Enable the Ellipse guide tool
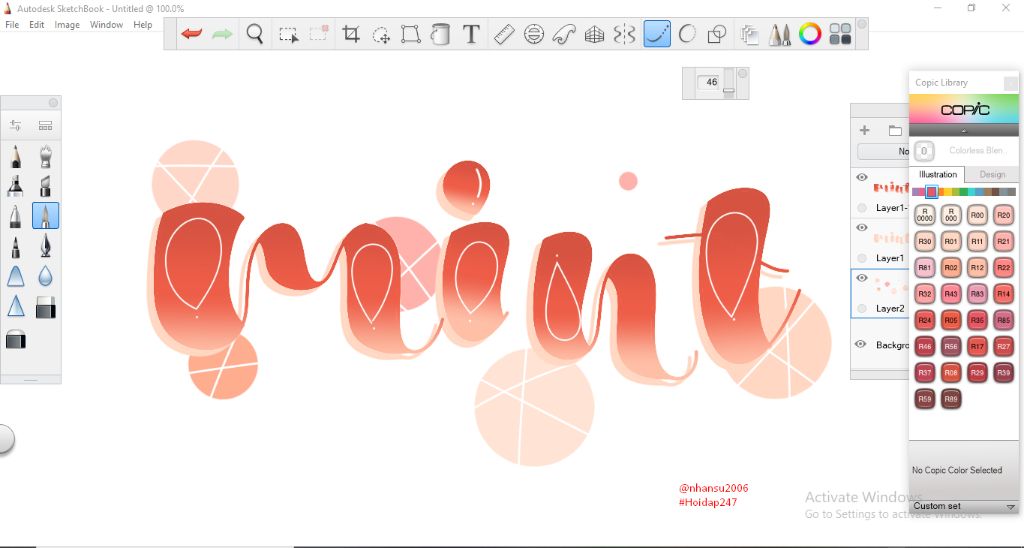The width and height of the screenshot is (1024, 548). [534, 34]
